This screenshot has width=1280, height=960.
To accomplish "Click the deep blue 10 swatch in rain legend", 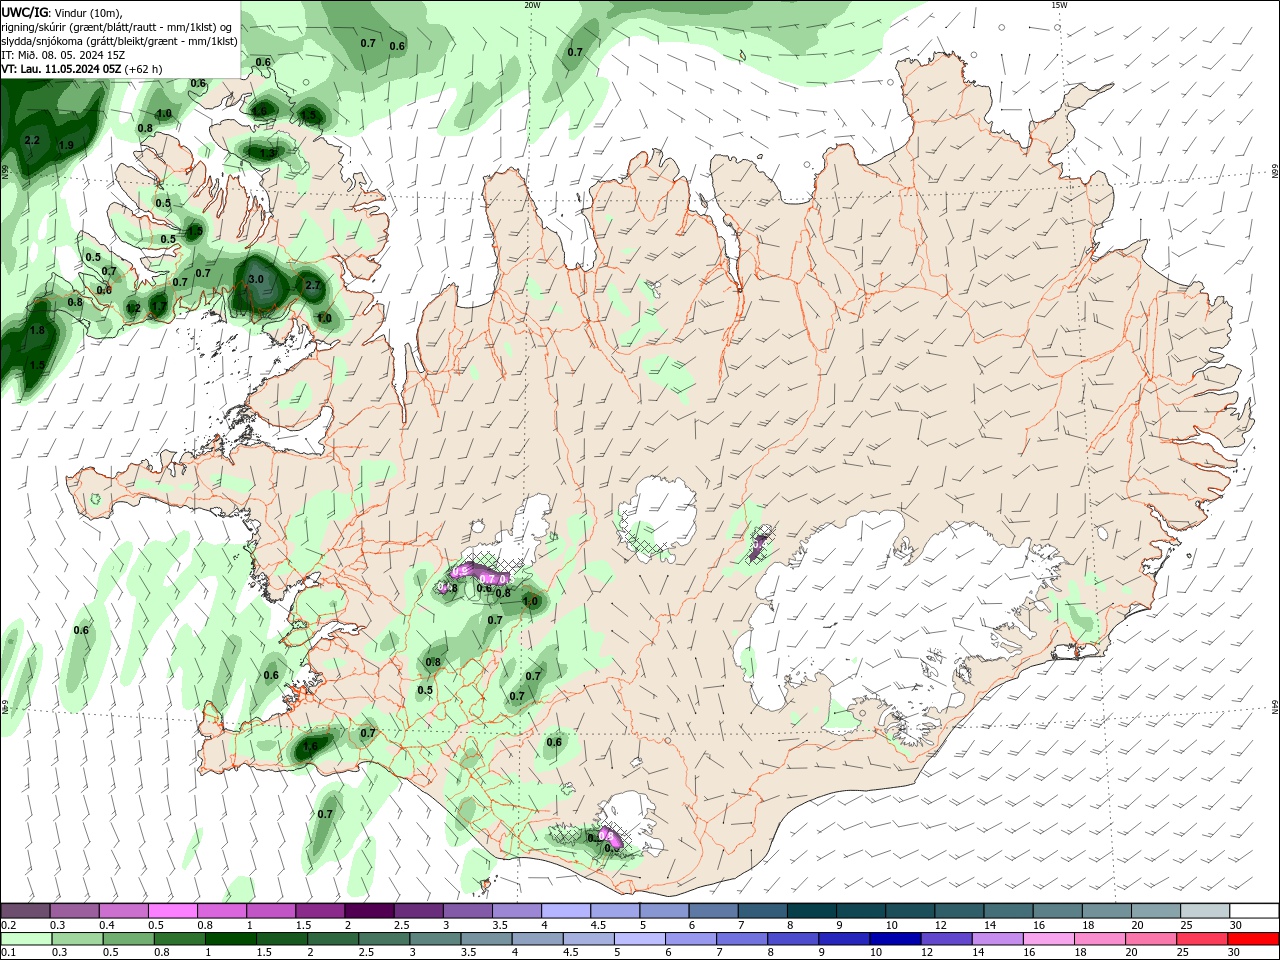I will tap(893, 939).
